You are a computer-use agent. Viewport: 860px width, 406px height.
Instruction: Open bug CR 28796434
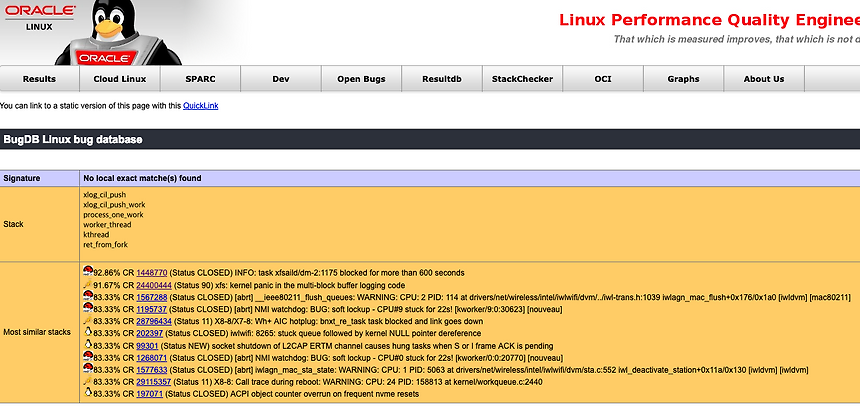click(x=154, y=322)
